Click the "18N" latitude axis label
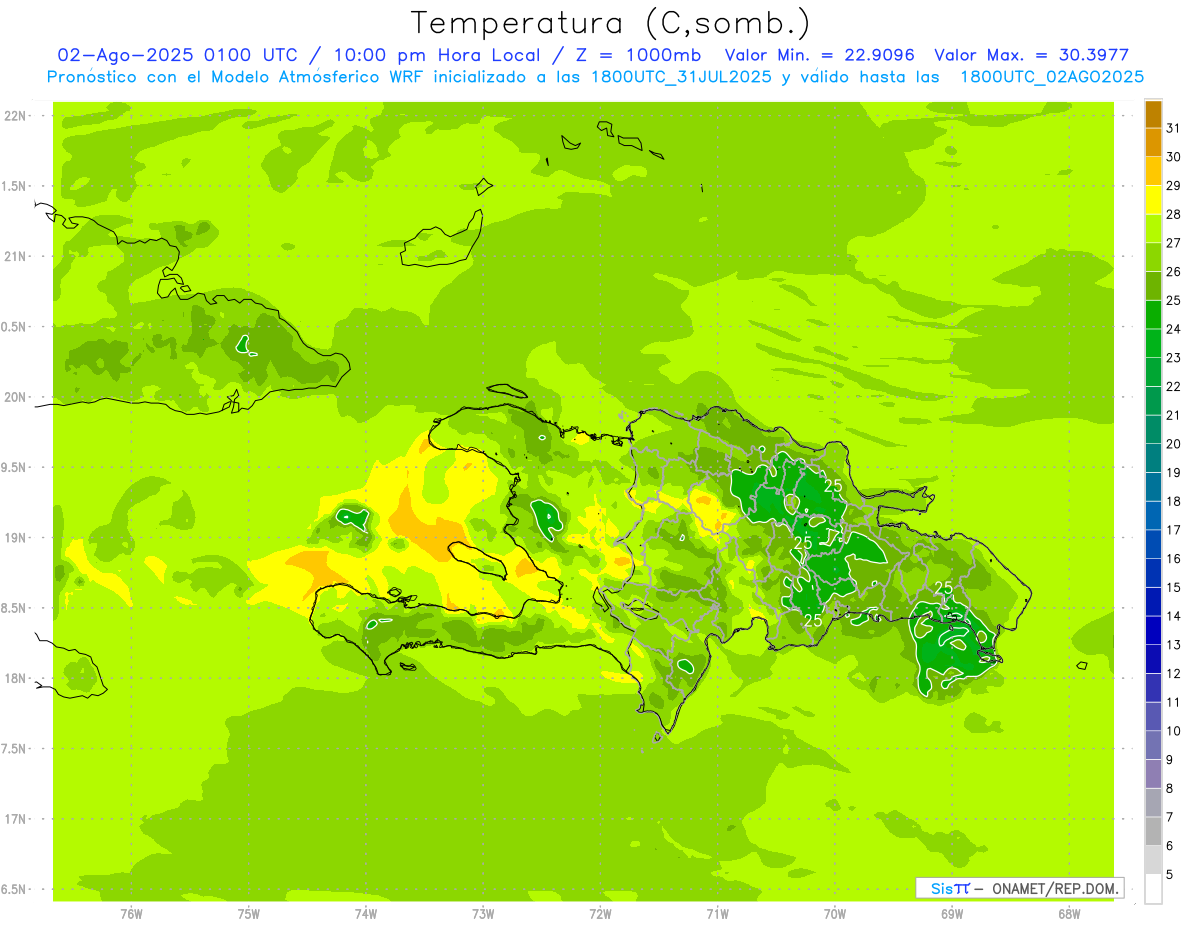This screenshot has height=927, width=1200. [16, 678]
